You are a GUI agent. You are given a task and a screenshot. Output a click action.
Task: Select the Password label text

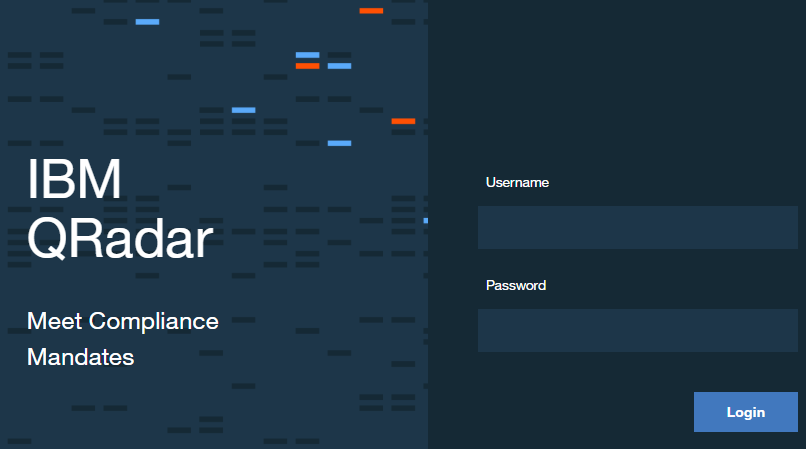click(x=516, y=285)
